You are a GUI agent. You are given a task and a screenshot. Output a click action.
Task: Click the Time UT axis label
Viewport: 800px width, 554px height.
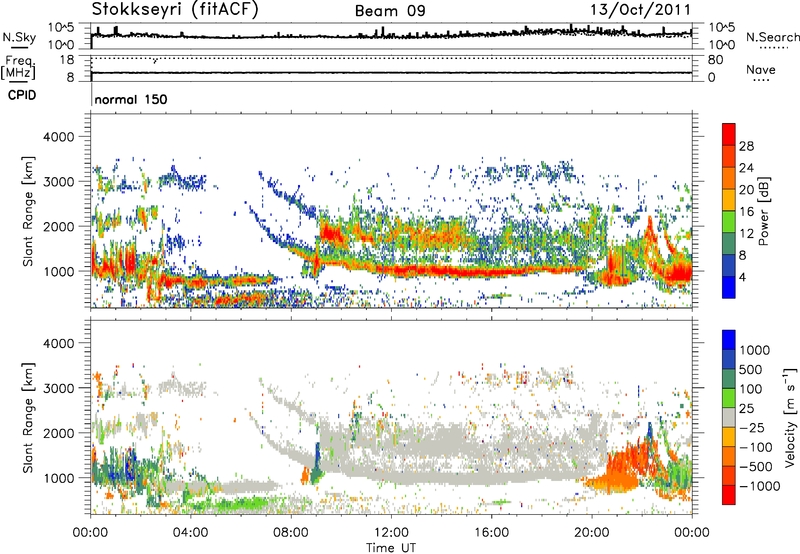[391, 548]
